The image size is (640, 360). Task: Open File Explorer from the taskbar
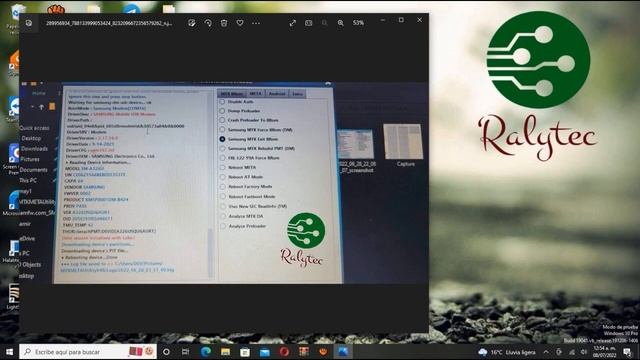225,351
